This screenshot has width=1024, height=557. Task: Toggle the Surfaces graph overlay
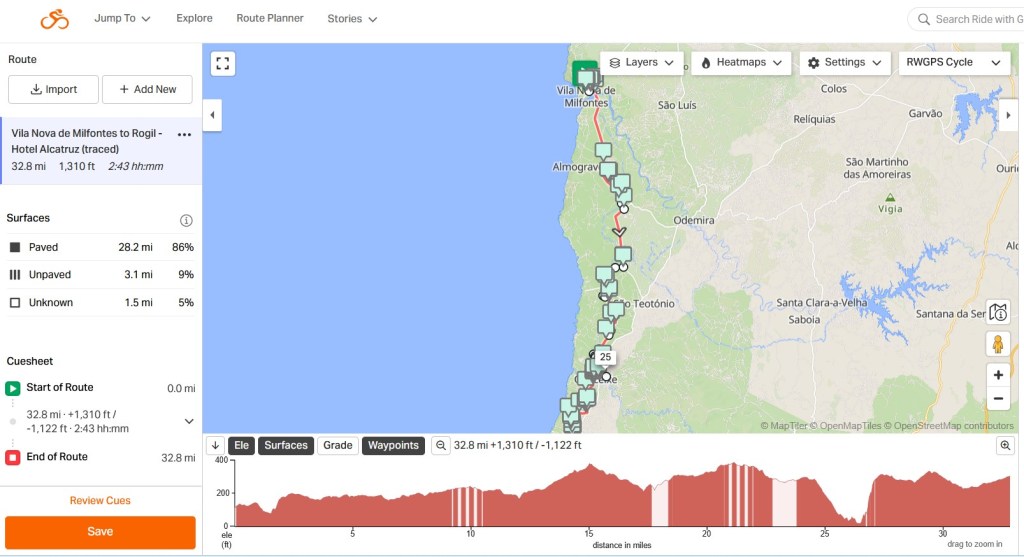tap(285, 445)
